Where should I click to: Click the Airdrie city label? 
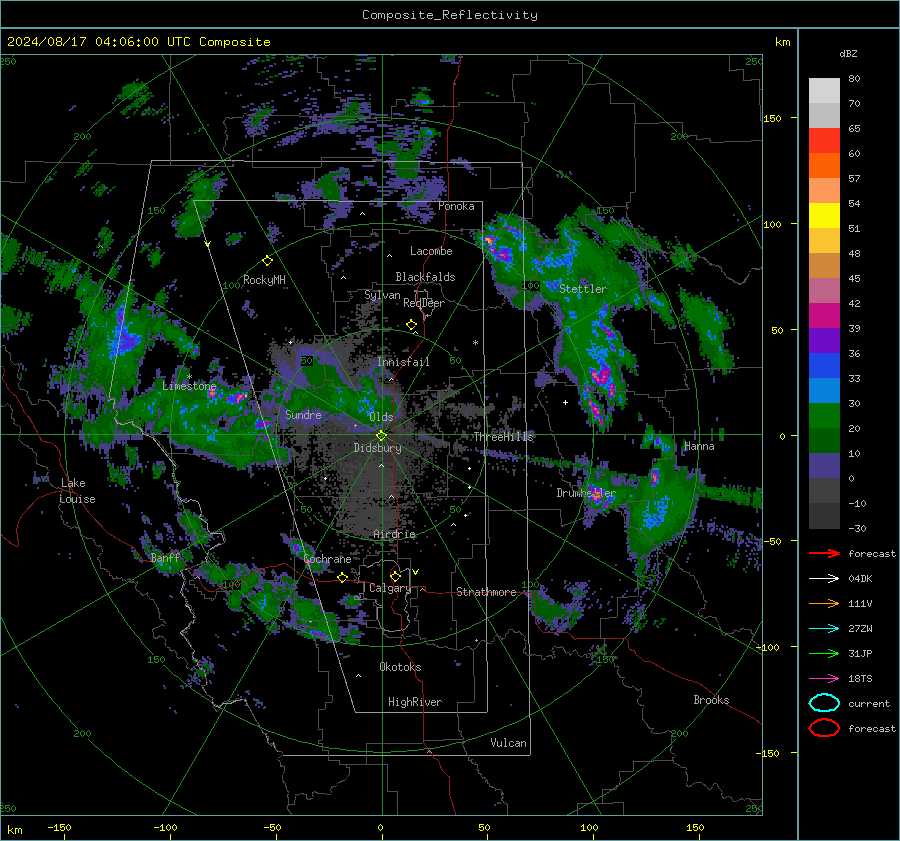pyautogui.click(x=394, y=534)
